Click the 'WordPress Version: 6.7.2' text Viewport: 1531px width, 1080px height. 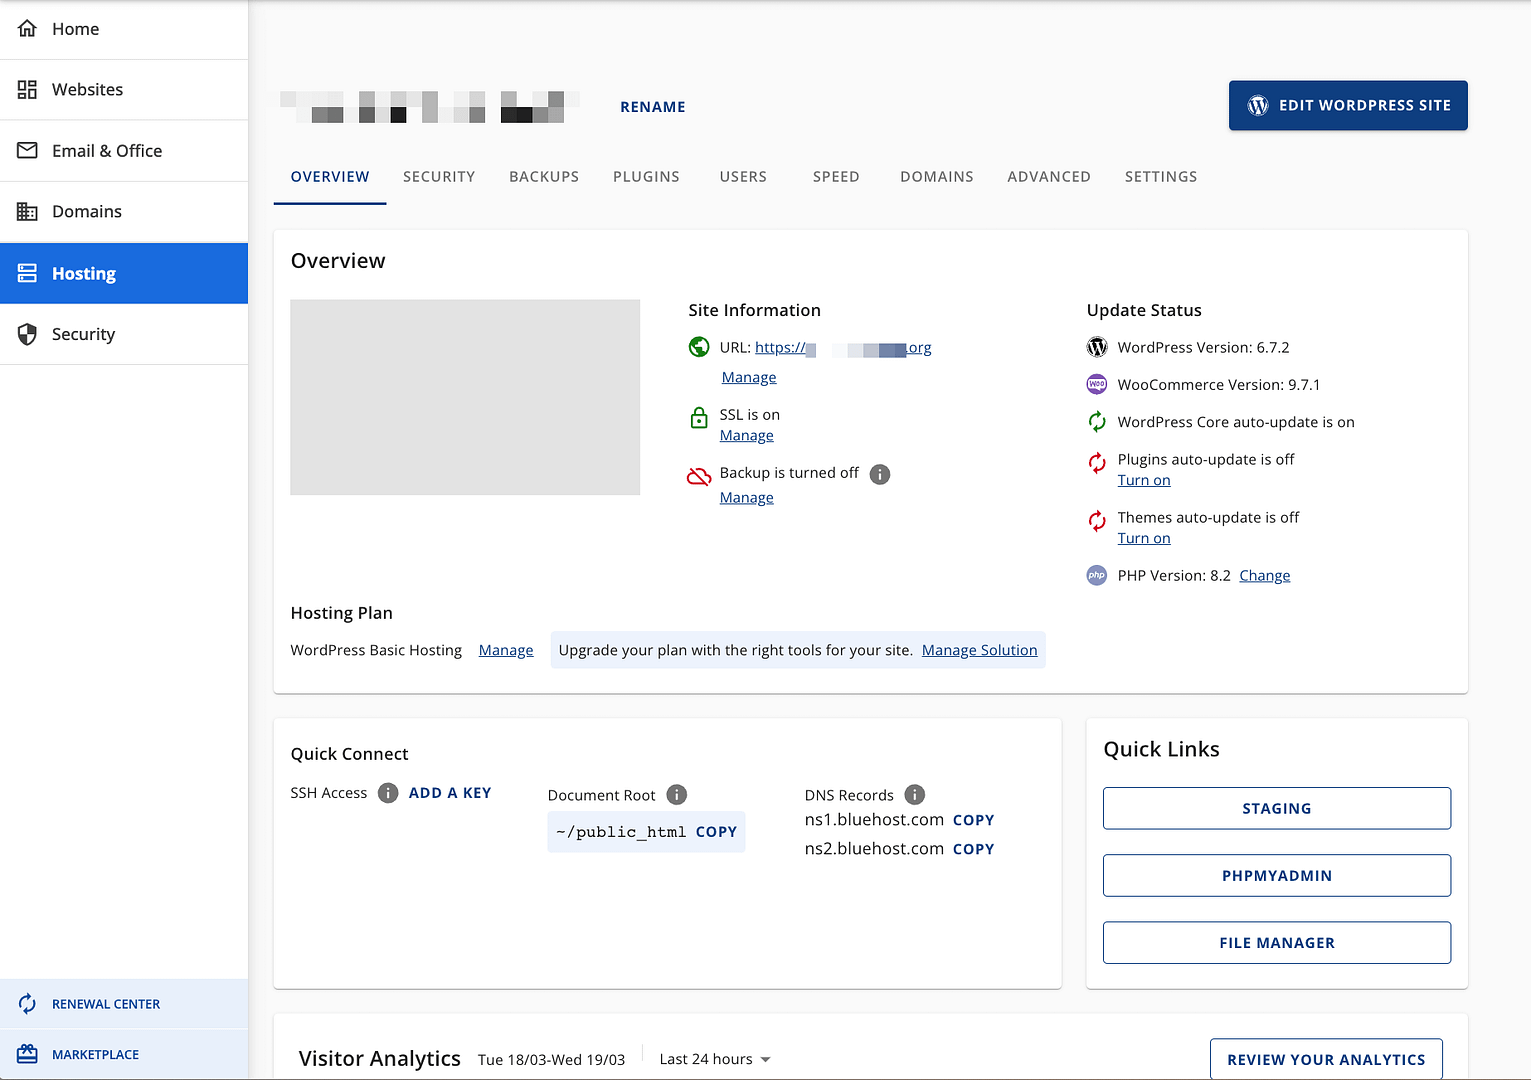(x=1203, y=348)
